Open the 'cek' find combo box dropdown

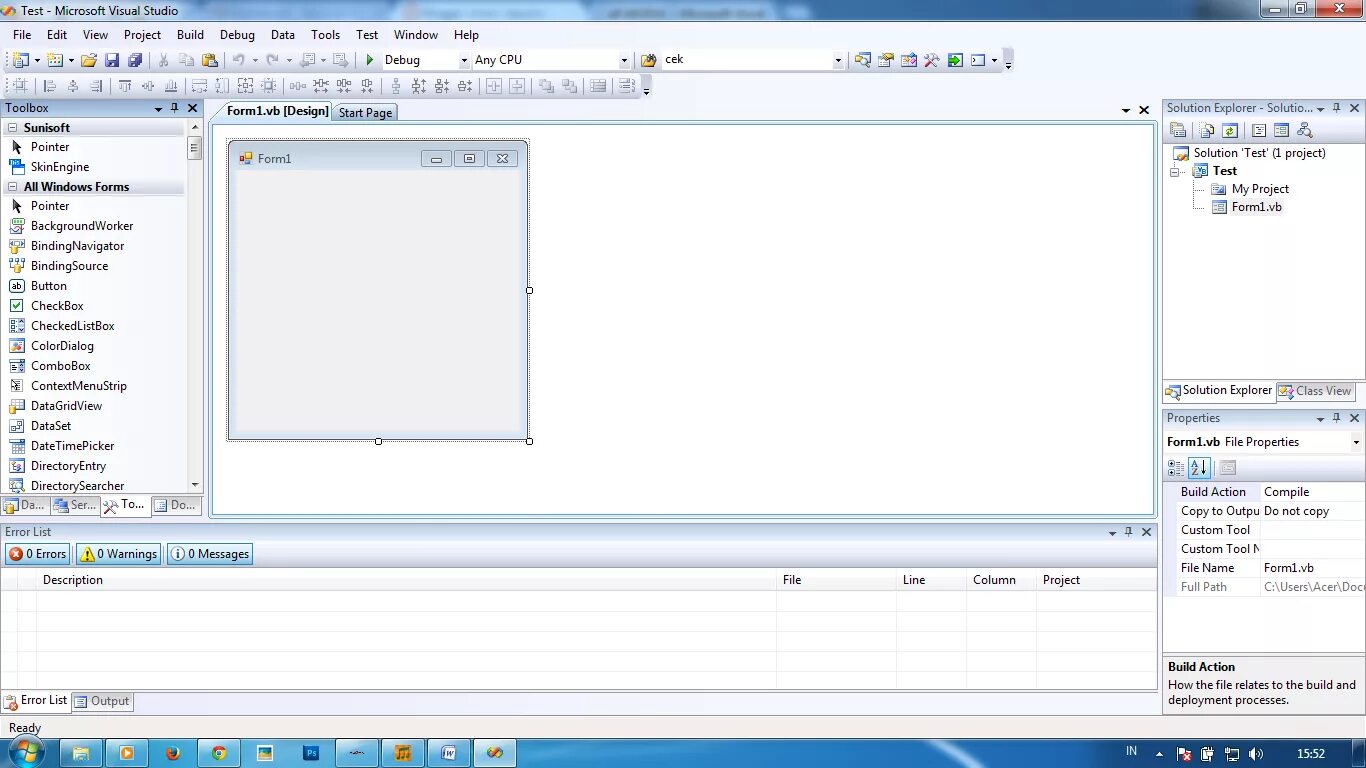(838, 60)
